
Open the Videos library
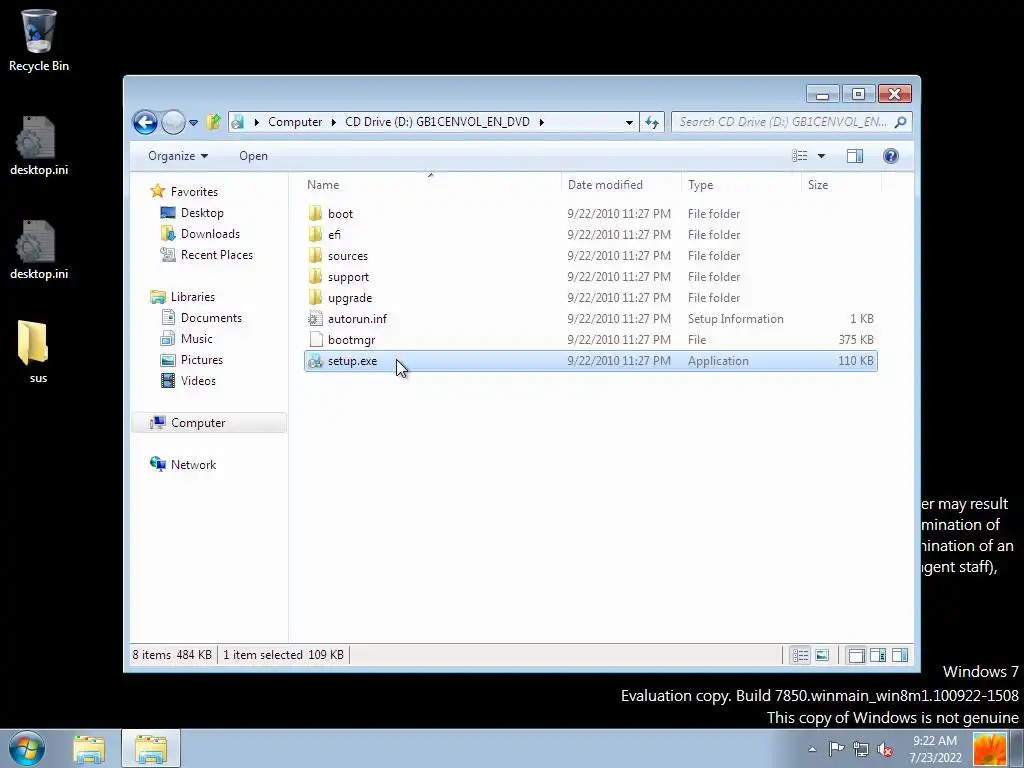pos(198,381)
